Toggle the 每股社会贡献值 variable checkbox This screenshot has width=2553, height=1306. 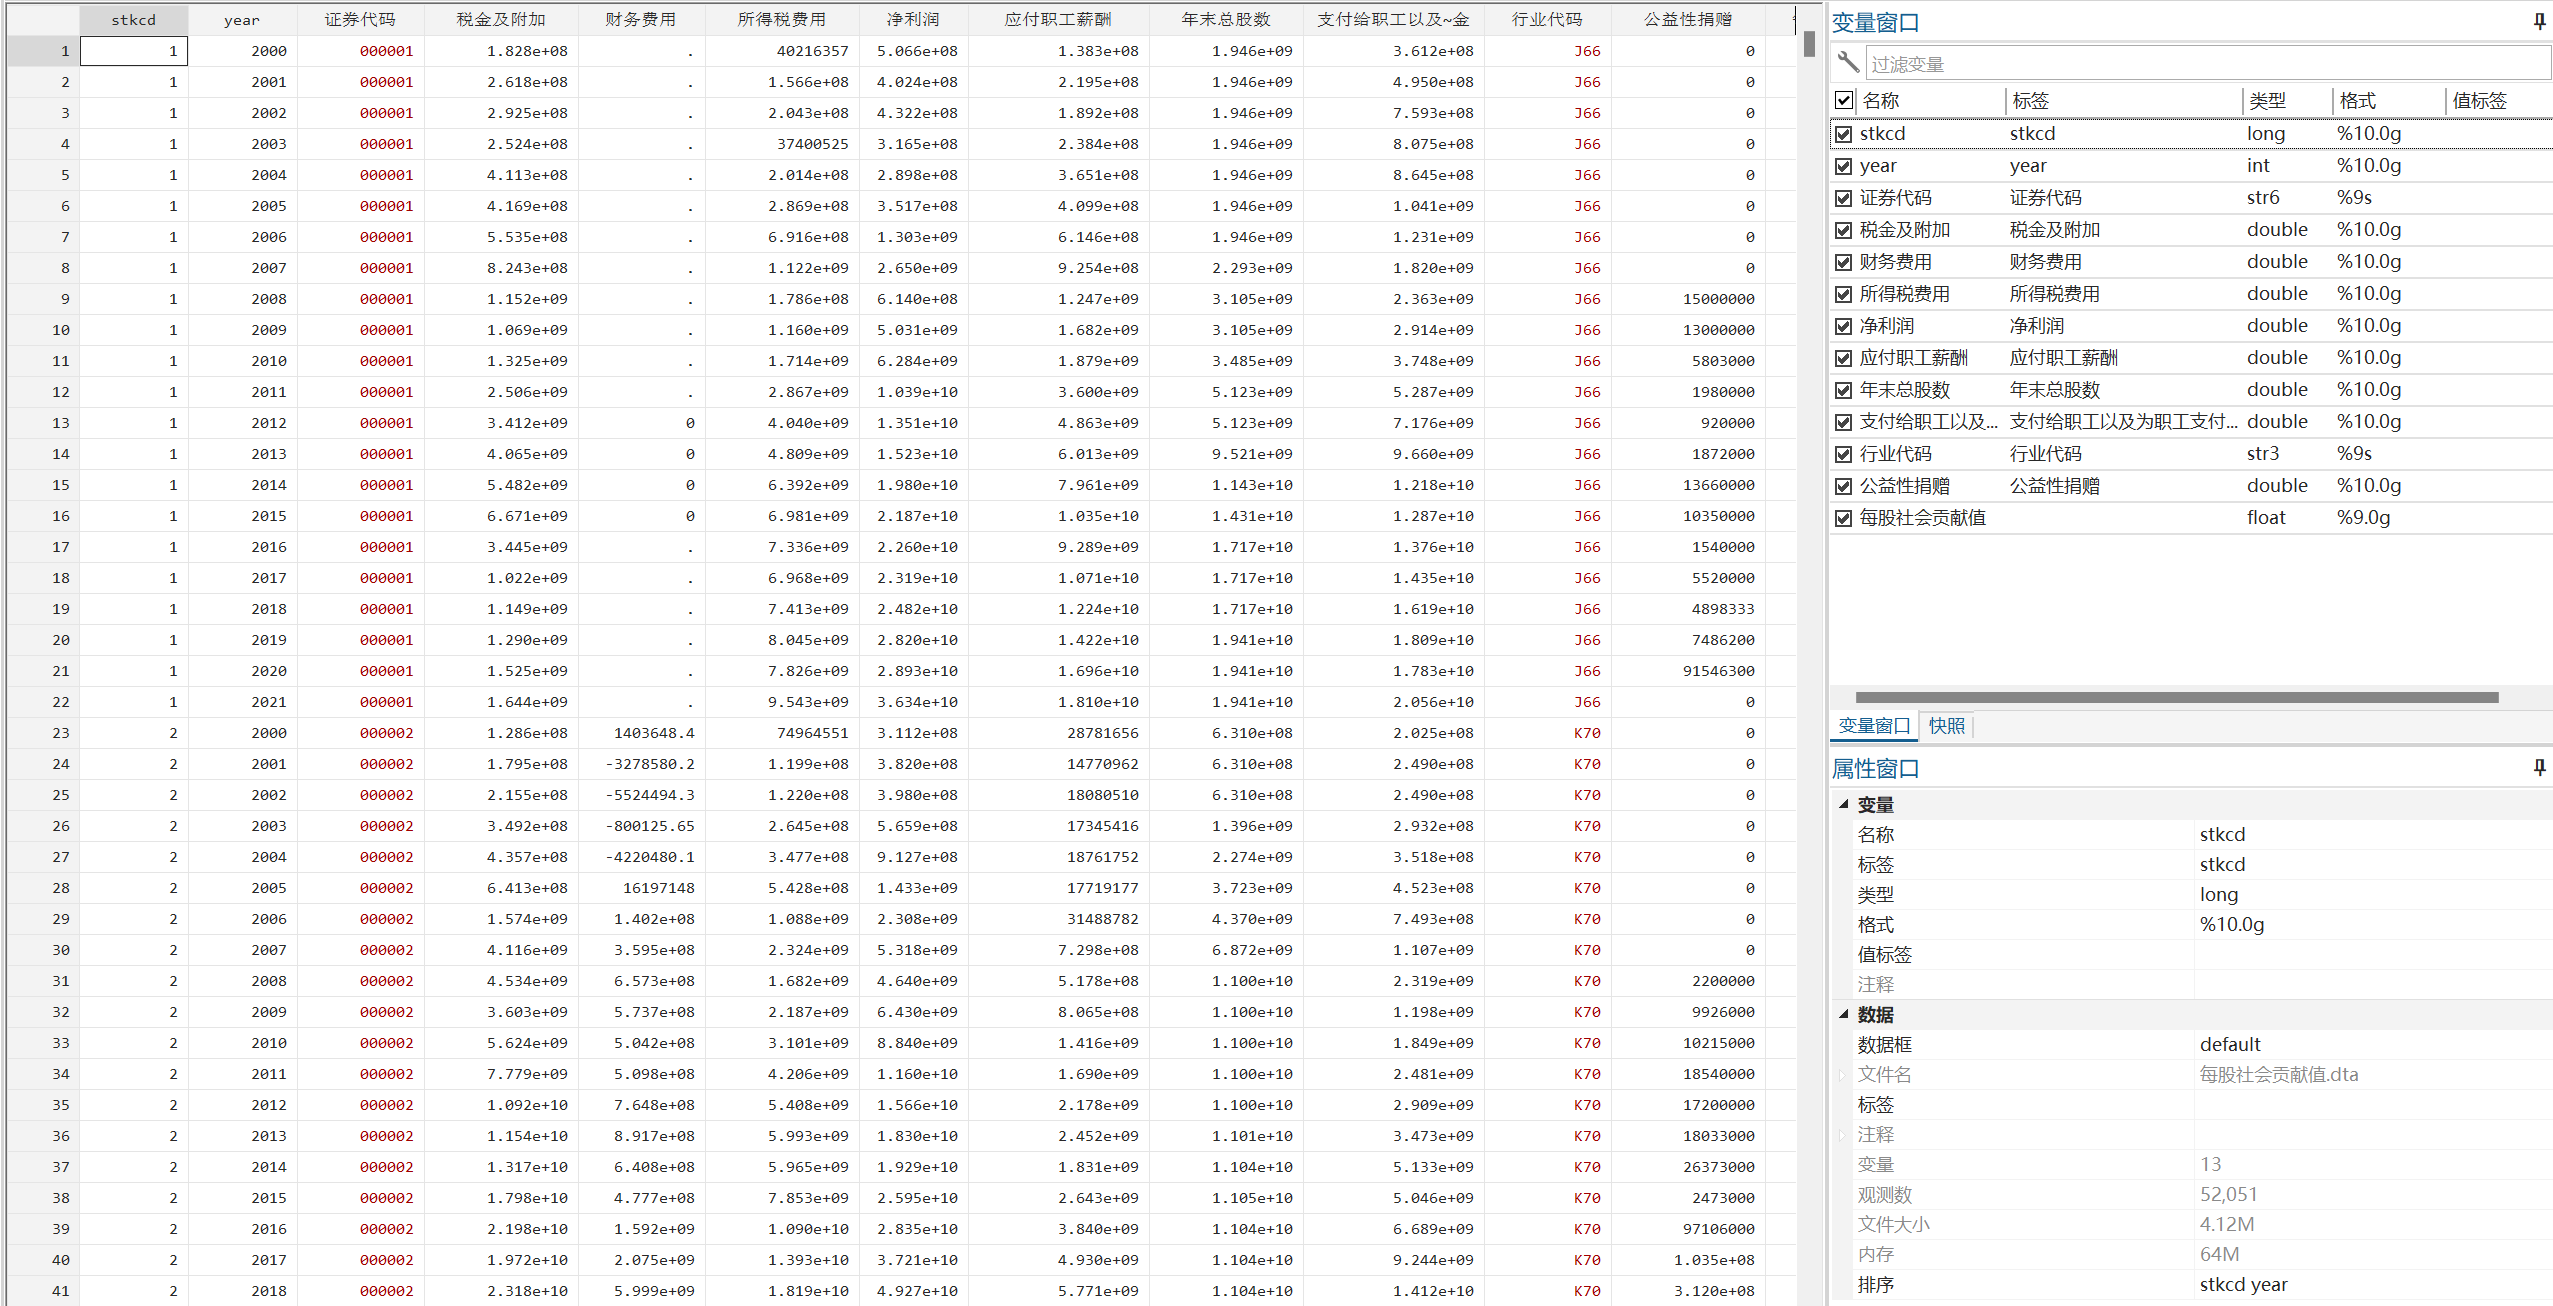click(x=1844, y=518)
